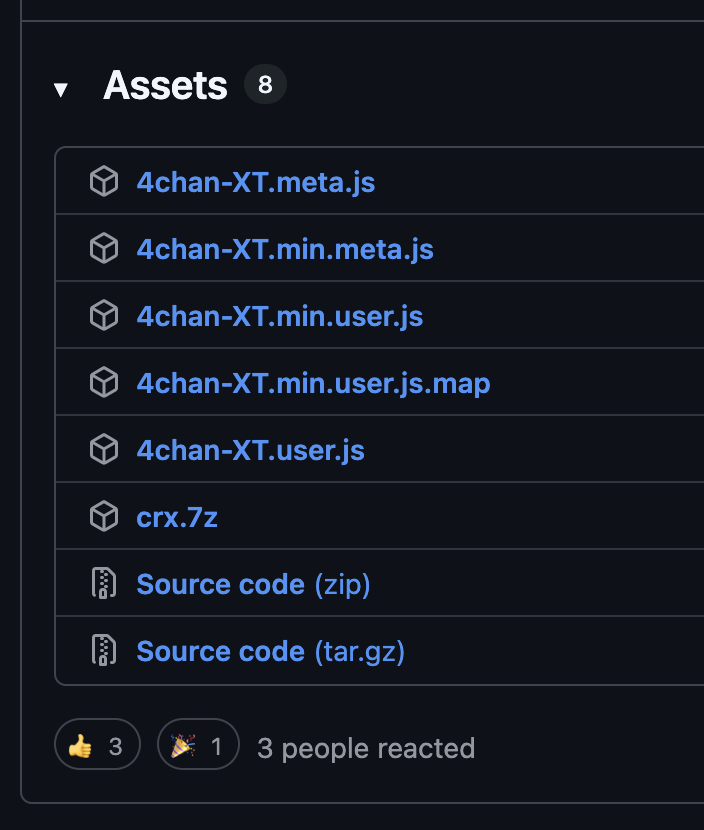Download crx.7z archive
Viewport: 704px width, 830px height.
[177, 517]
